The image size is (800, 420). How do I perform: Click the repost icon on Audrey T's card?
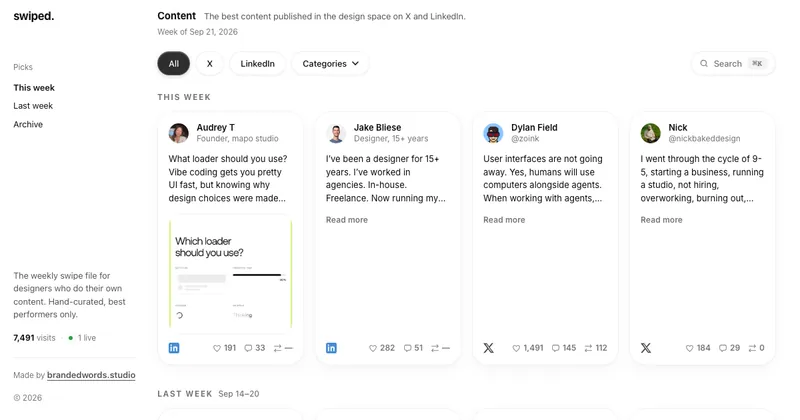pyautogui.click(x=278, y=348)
